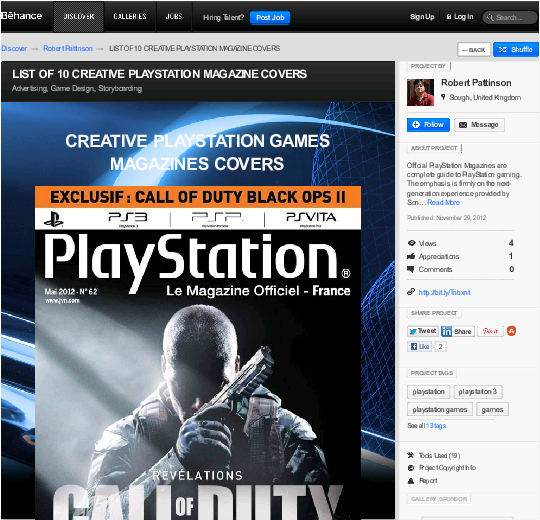Screen dimensions: 540x520
Task: Click the Behance logo
Action: 21,16
